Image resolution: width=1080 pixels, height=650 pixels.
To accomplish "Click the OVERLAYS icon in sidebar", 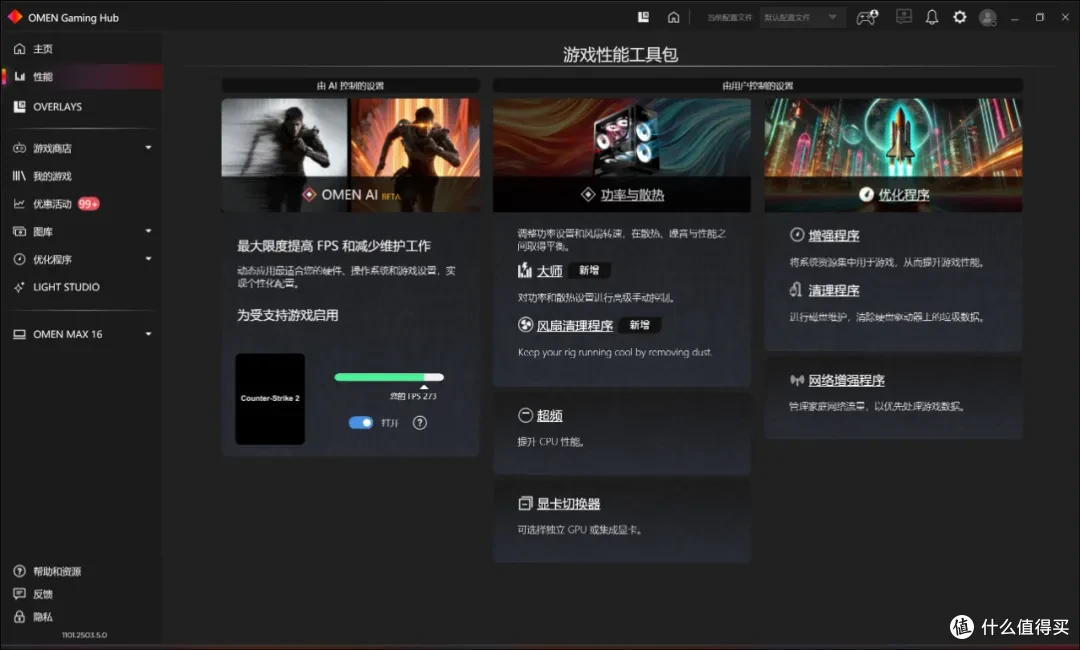I will point(19,107).
